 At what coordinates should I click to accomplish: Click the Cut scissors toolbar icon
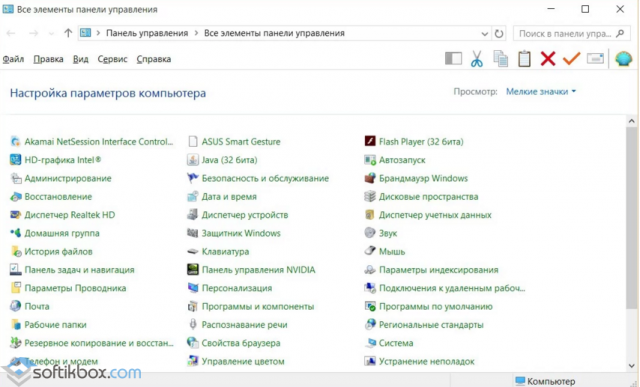[476, 59]
